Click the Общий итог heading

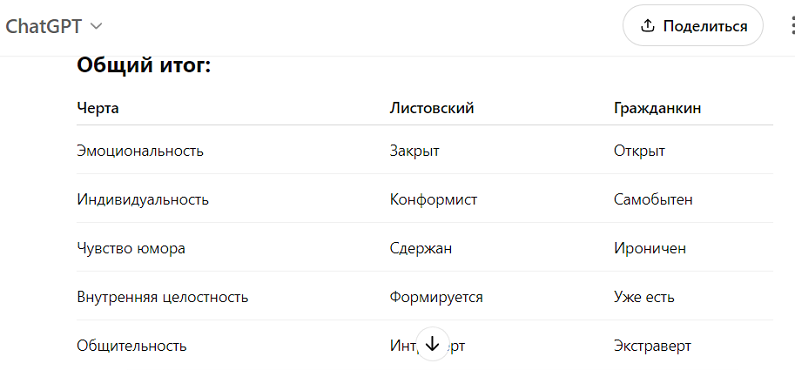[143, 66]
